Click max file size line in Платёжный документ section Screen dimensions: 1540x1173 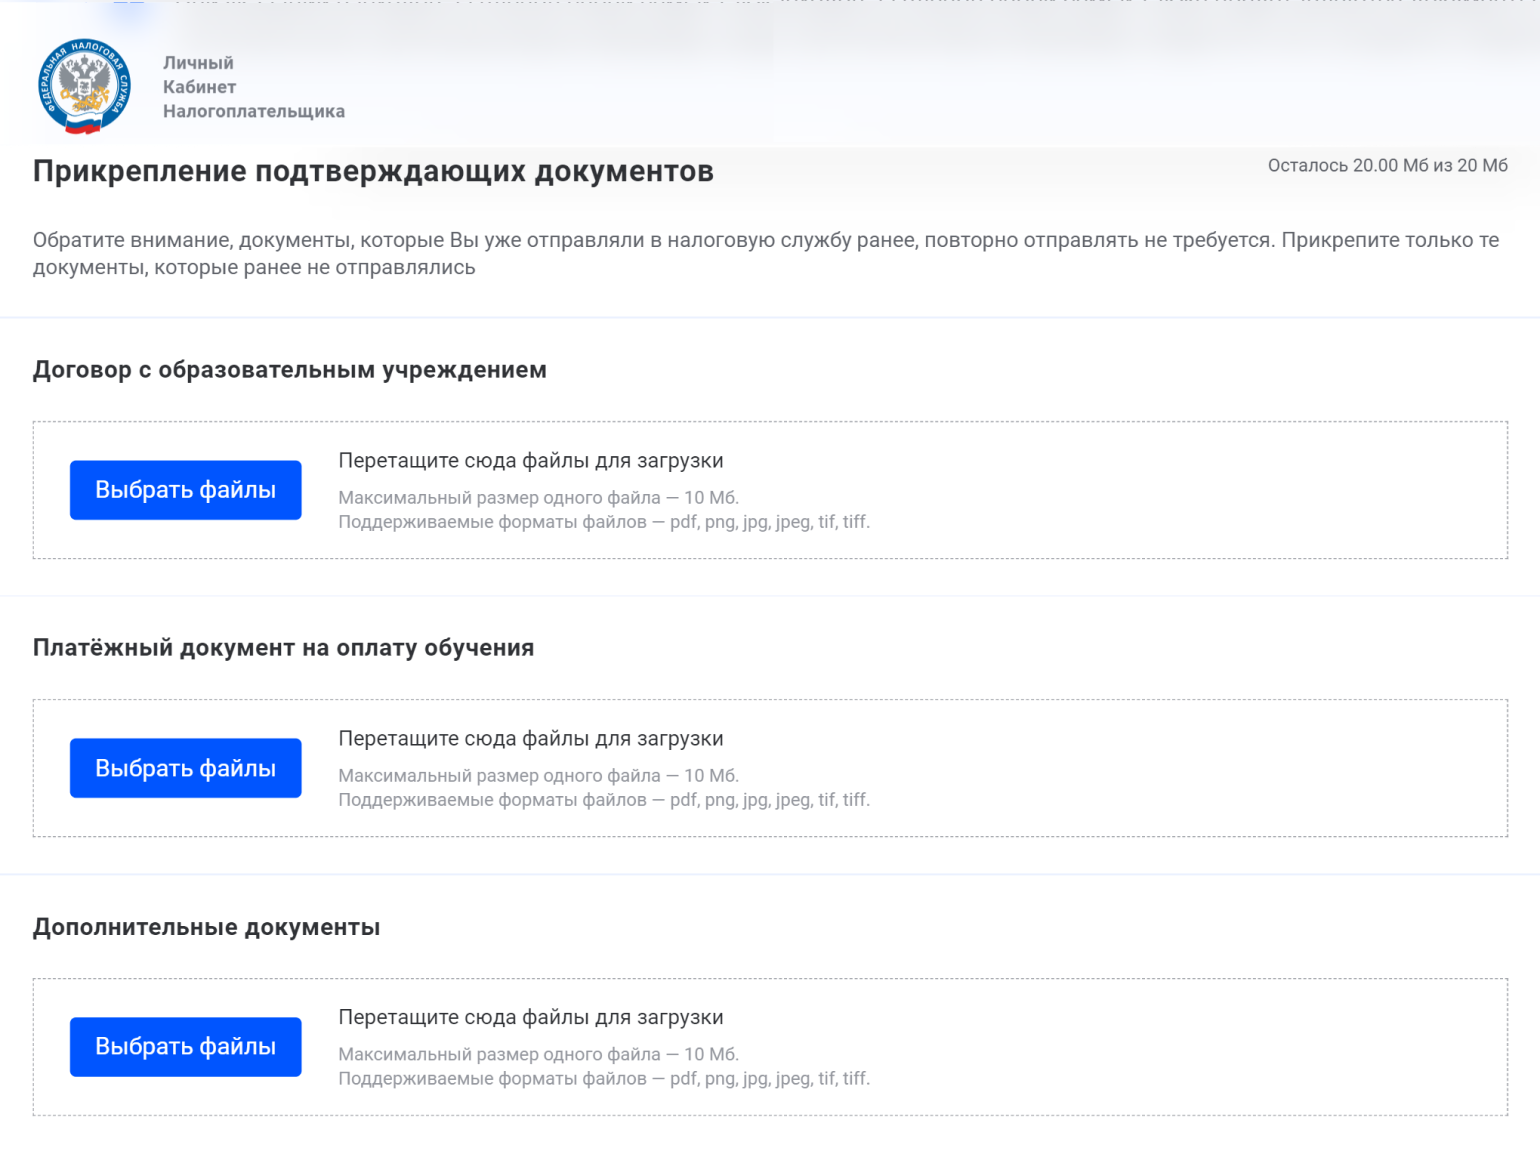538,776
